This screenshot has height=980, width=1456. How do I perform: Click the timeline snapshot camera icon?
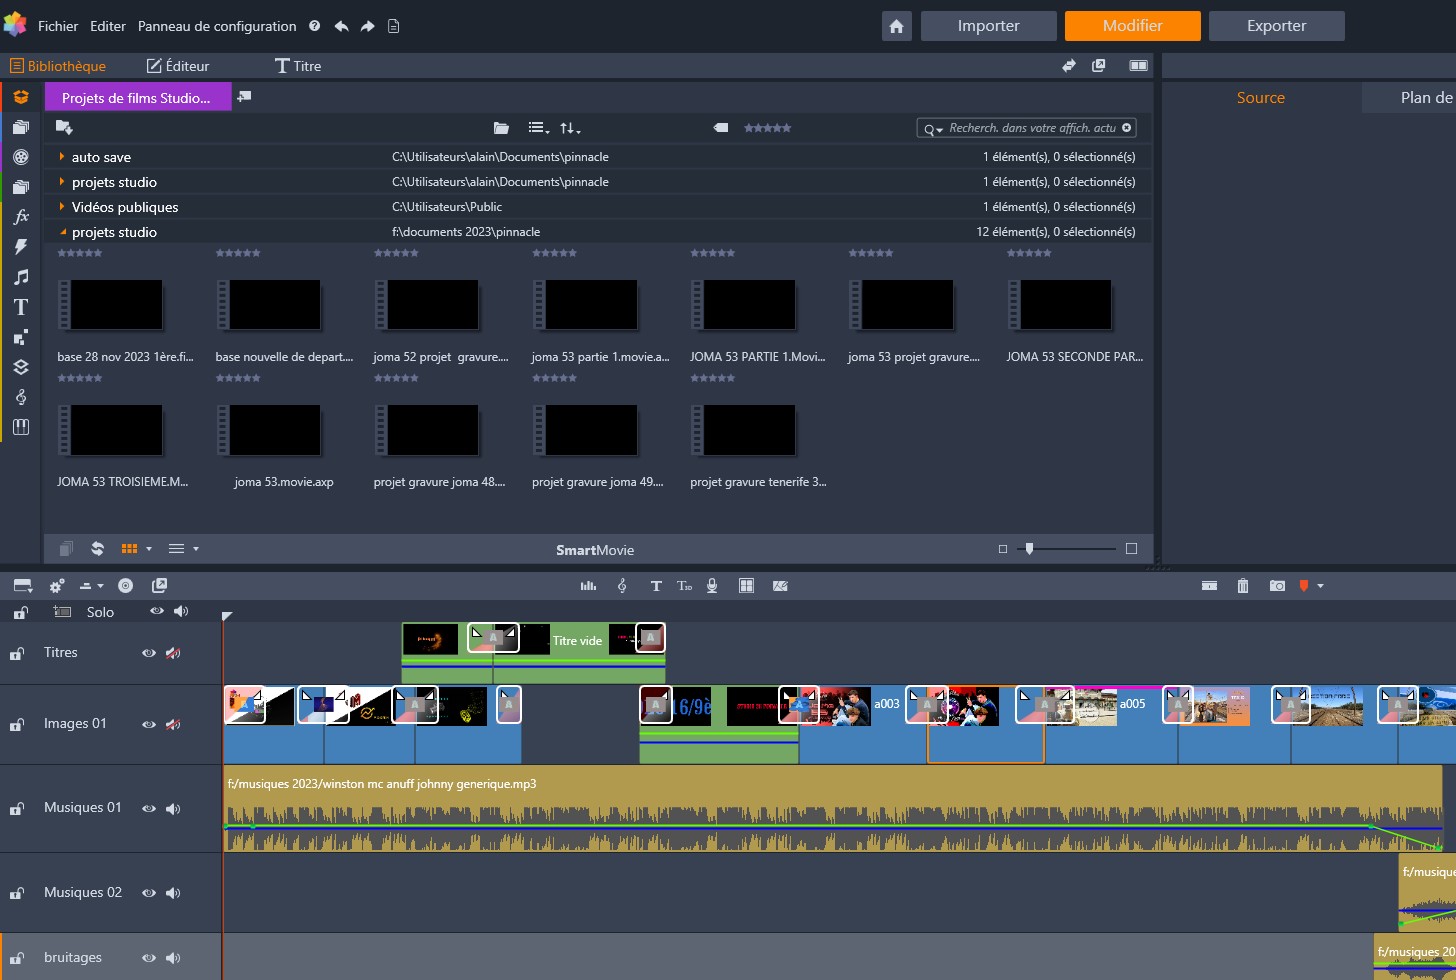click(1277, 586)
